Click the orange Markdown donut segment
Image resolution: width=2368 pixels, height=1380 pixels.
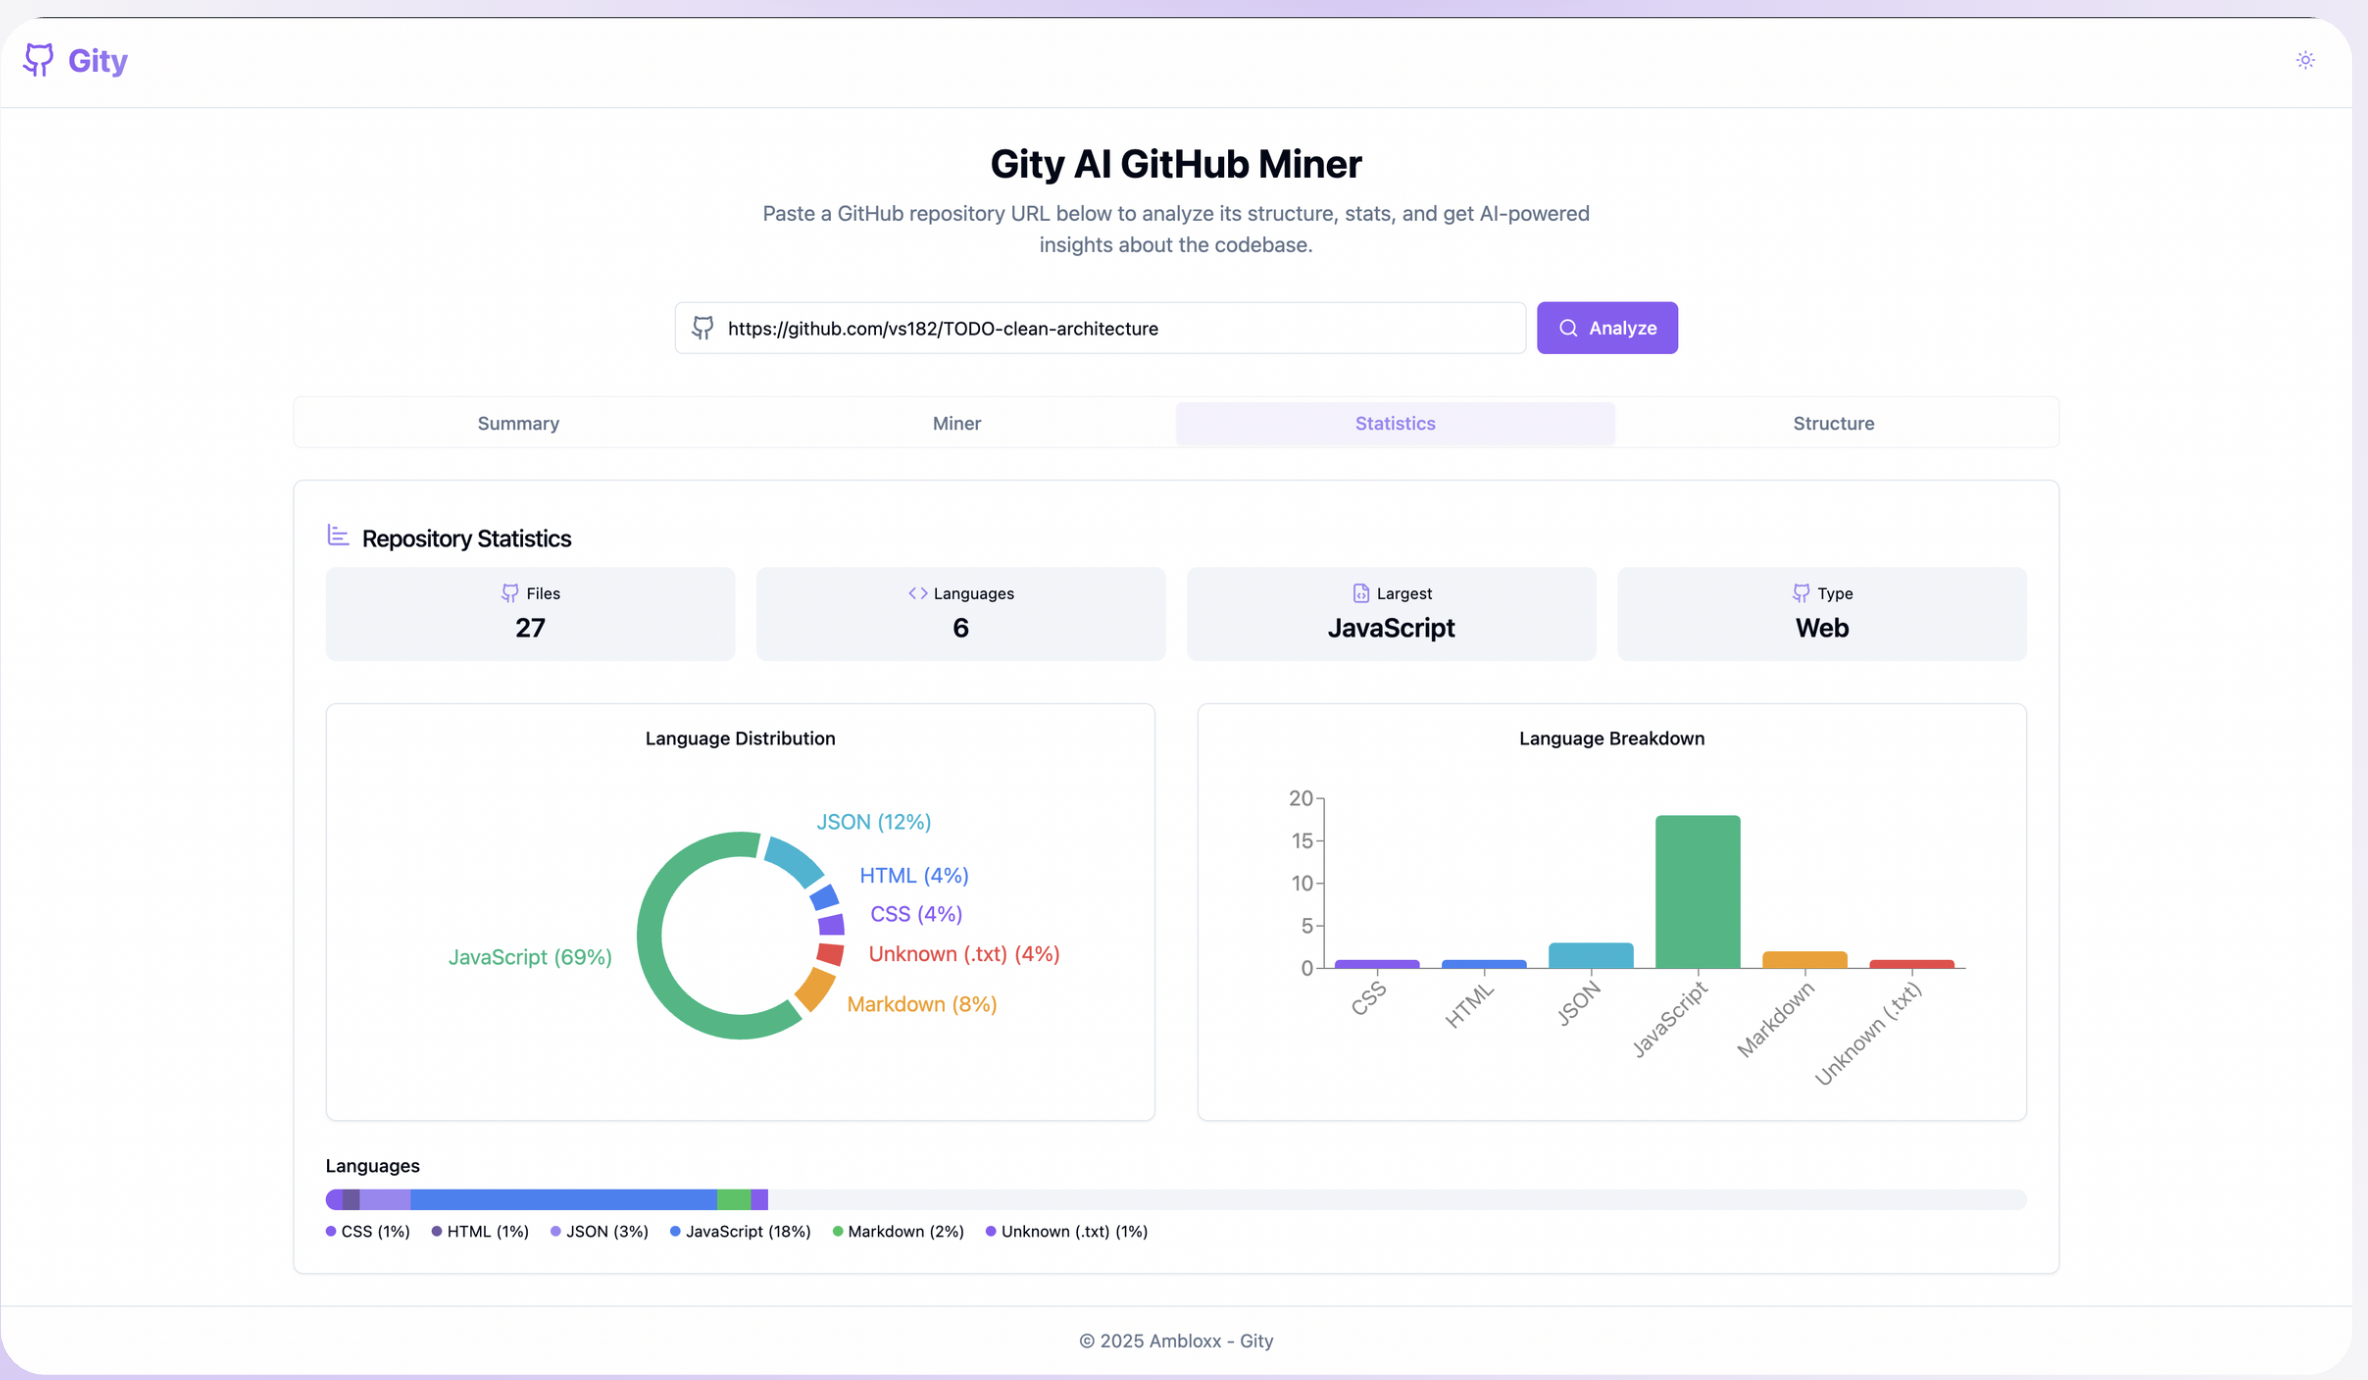[816, 989]
